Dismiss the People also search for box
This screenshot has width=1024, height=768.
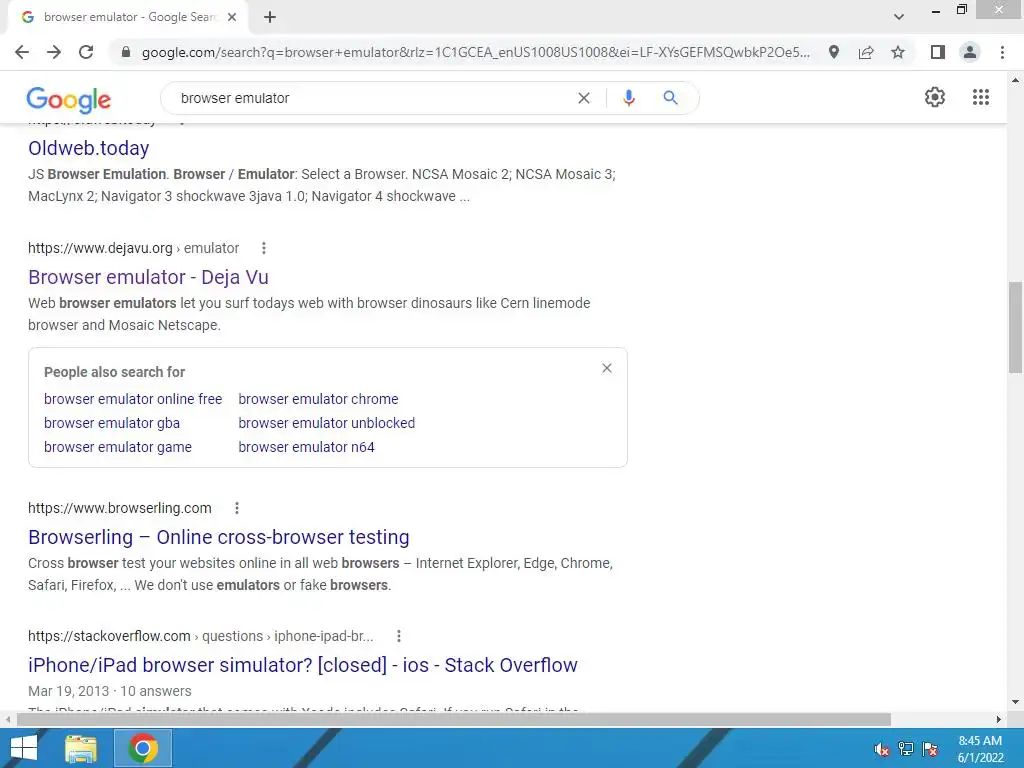607,368
